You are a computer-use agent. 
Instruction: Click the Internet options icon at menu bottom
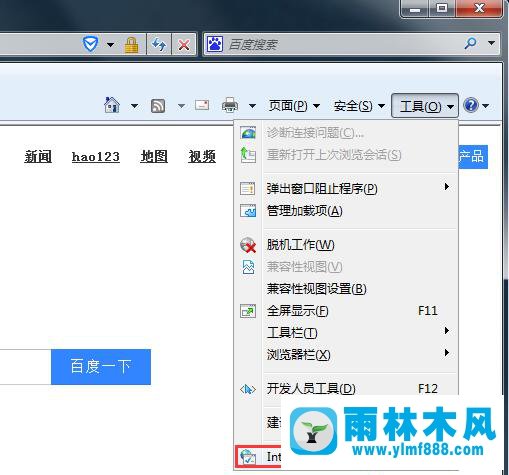click(x=248, y=457)
